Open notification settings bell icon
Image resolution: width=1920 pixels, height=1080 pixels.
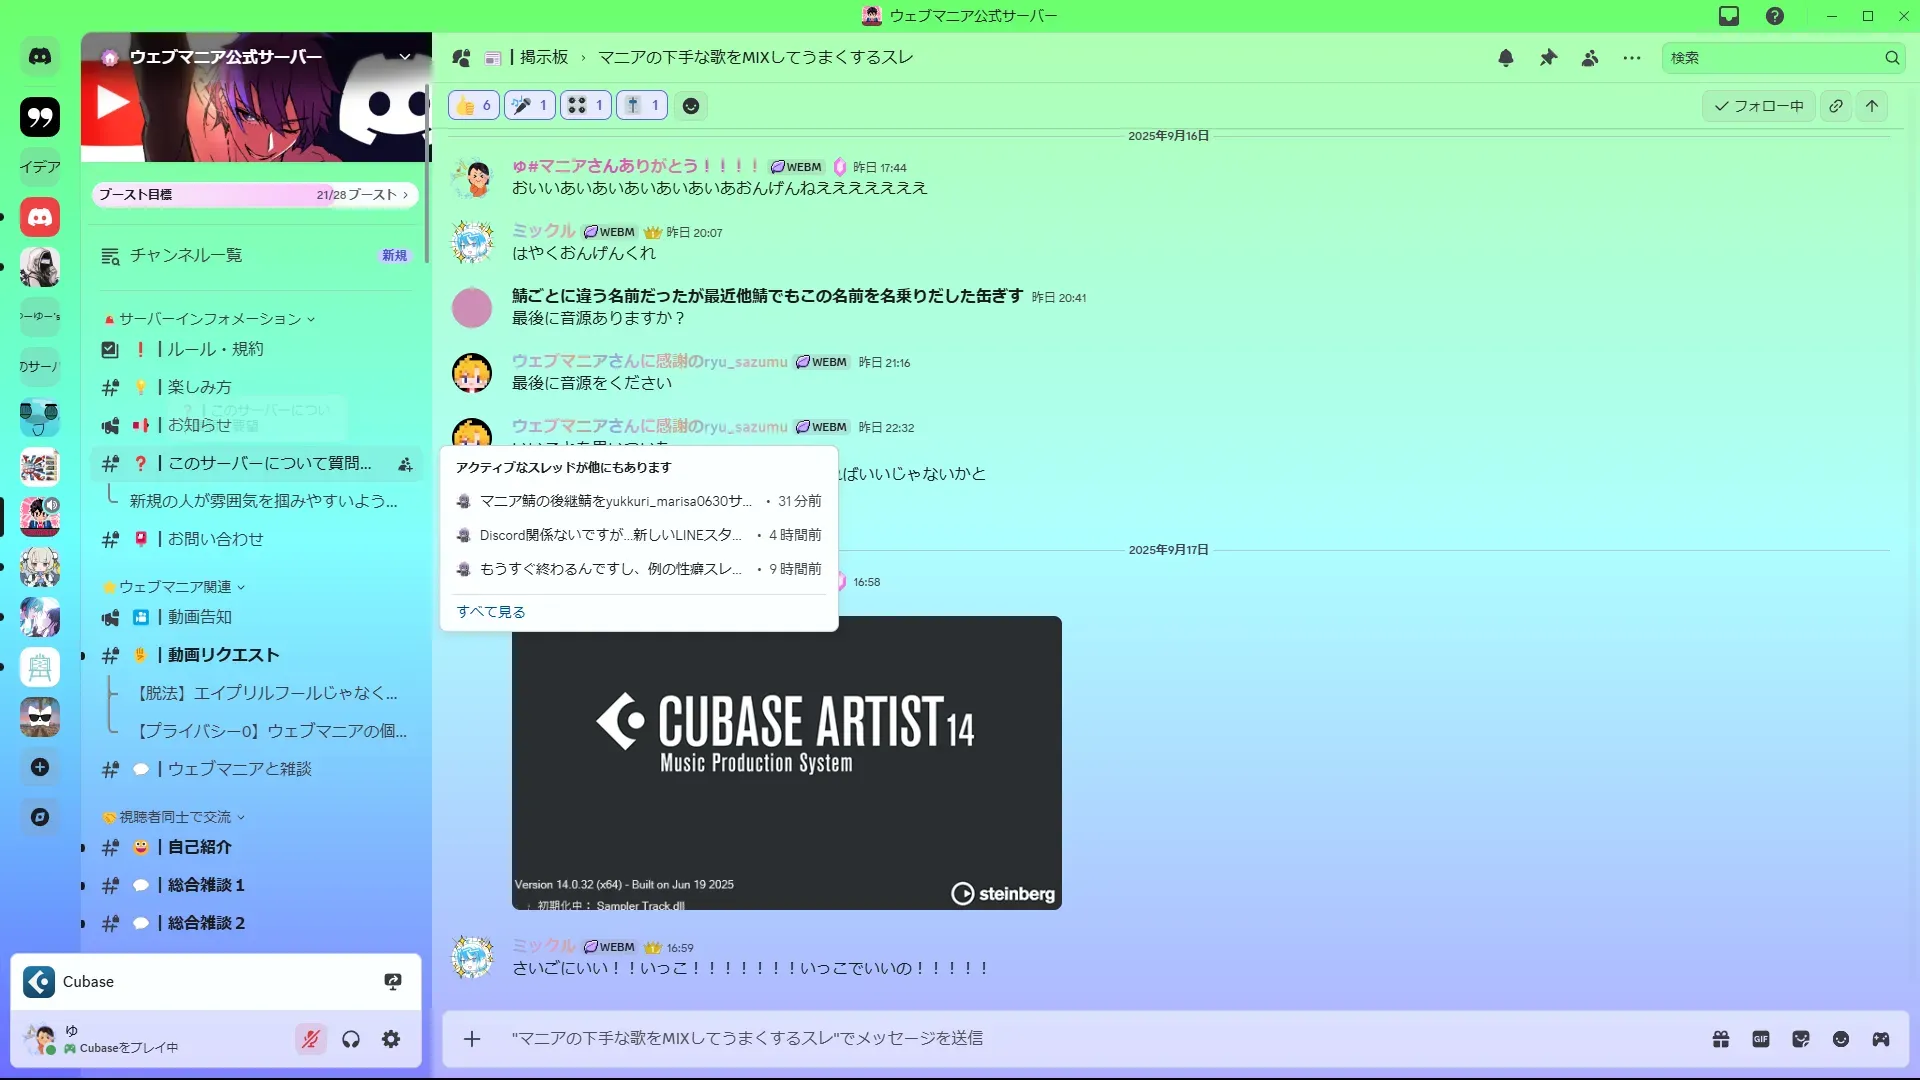[x=1505, y=58]
